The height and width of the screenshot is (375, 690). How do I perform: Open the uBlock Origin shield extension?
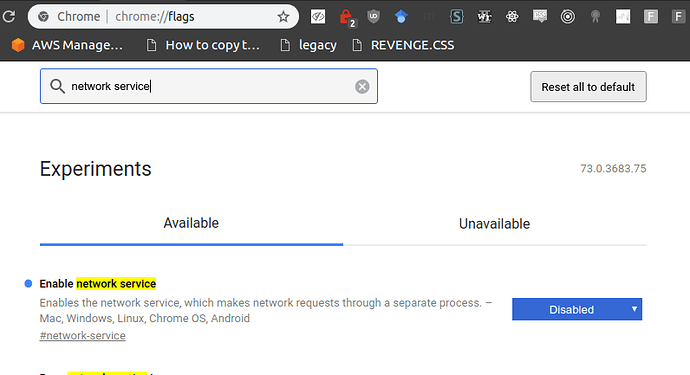coord(374,17)
